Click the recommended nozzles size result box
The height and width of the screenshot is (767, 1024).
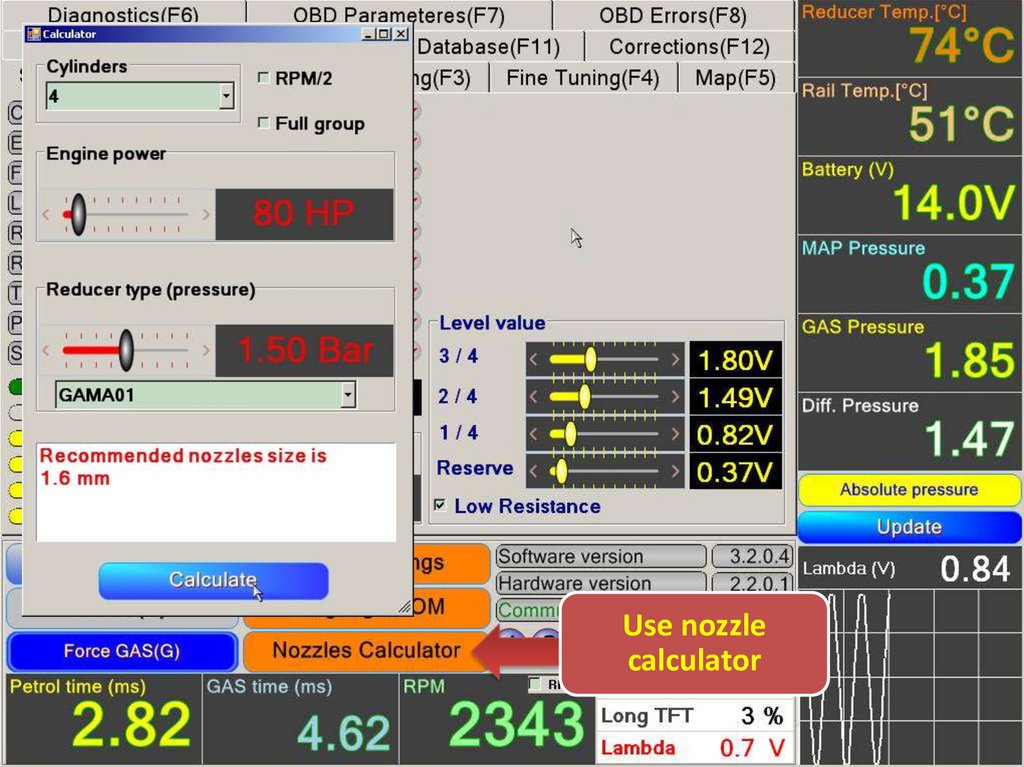coord(216,492)
